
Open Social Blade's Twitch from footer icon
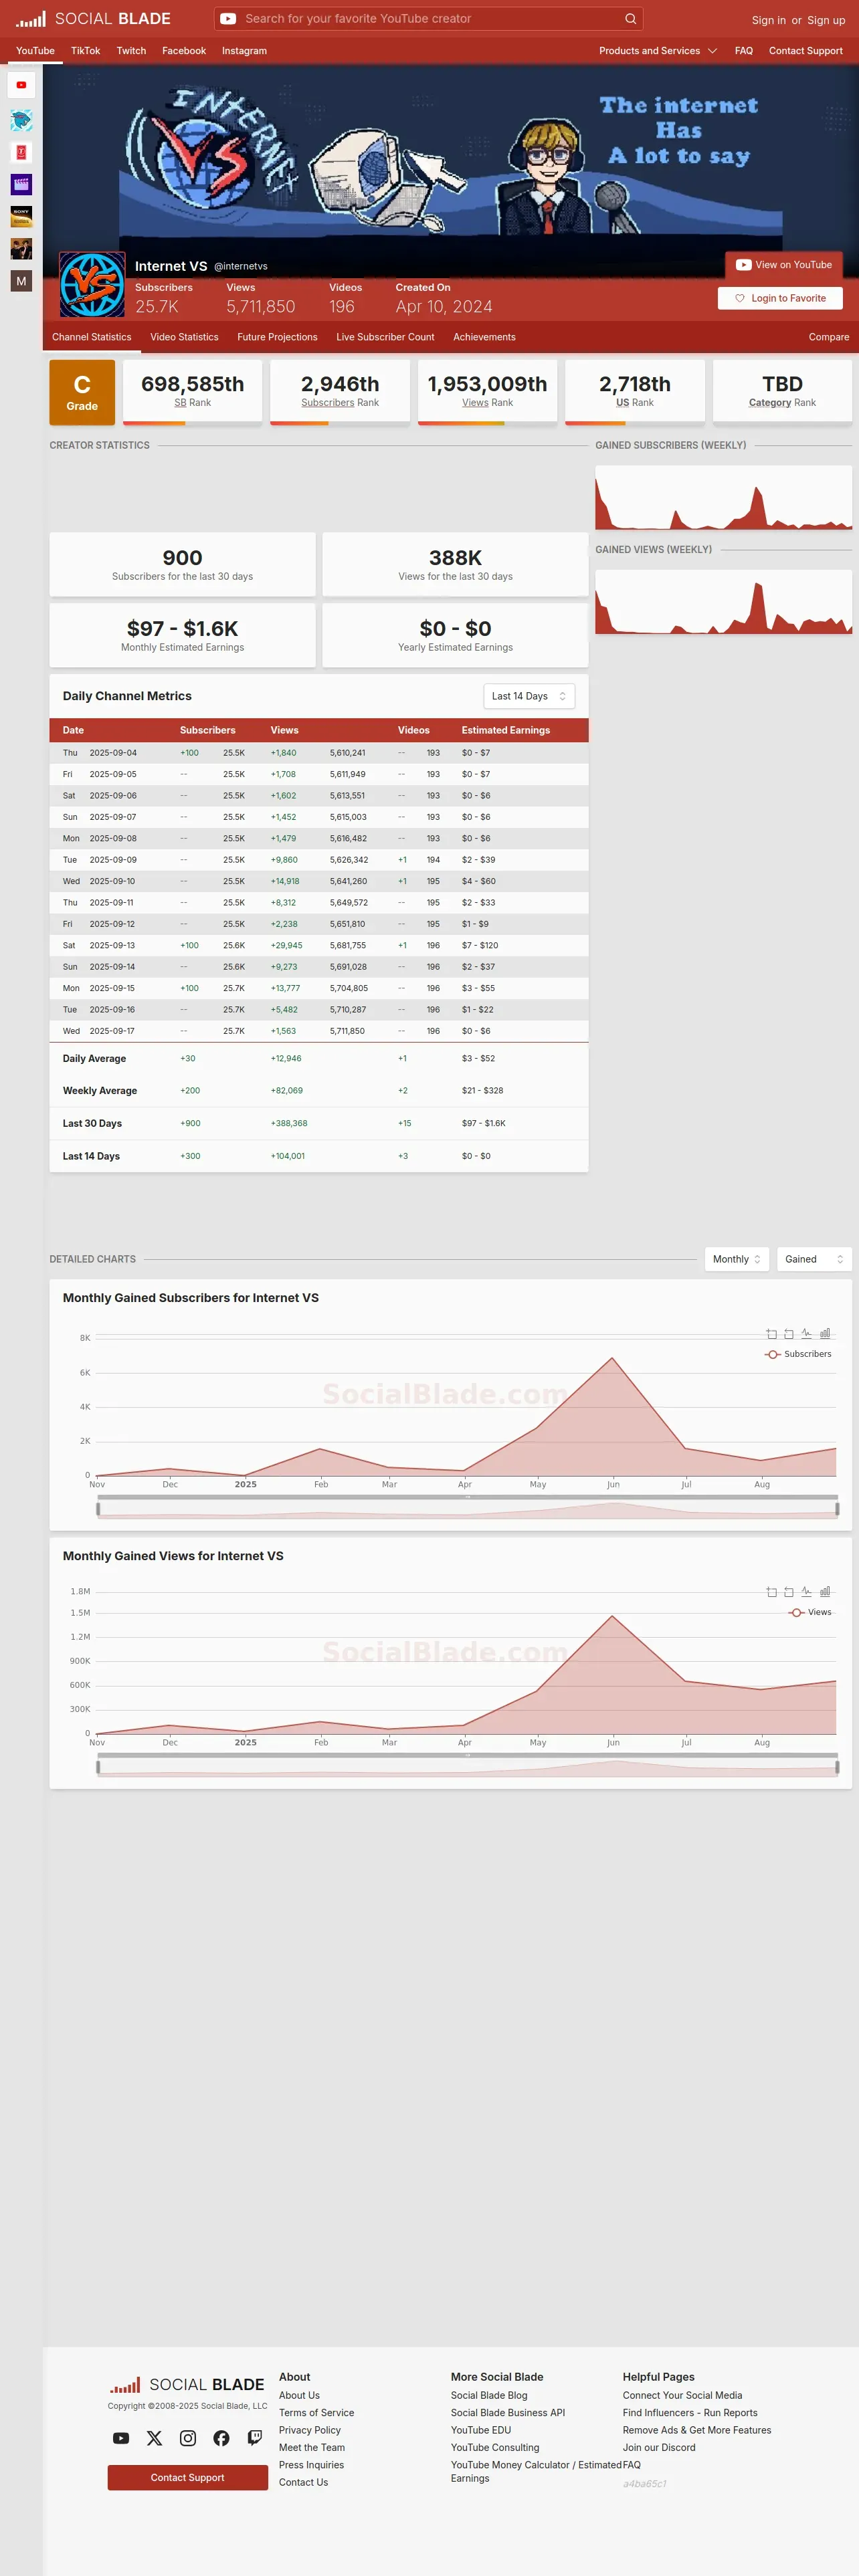point(255,2438)
